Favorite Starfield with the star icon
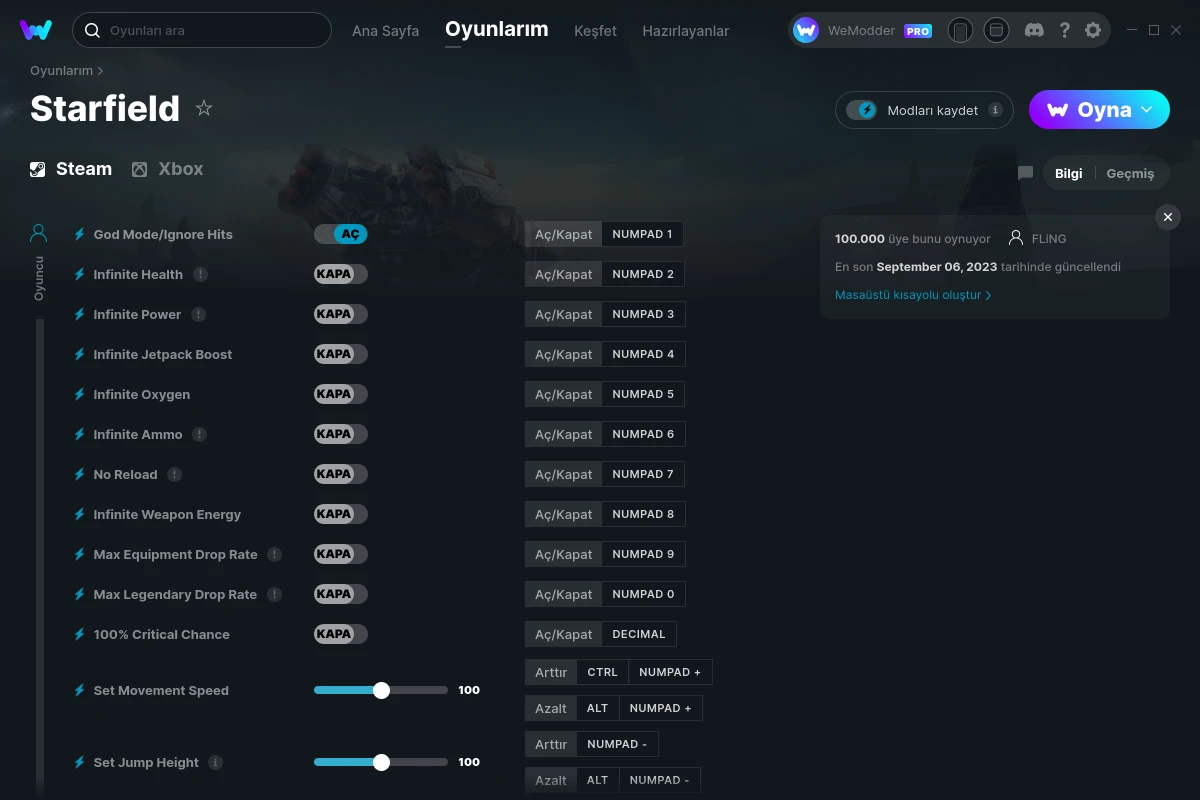Viewport: 1200px width, 800px height. pyautogui.click(x=204, y=108)
